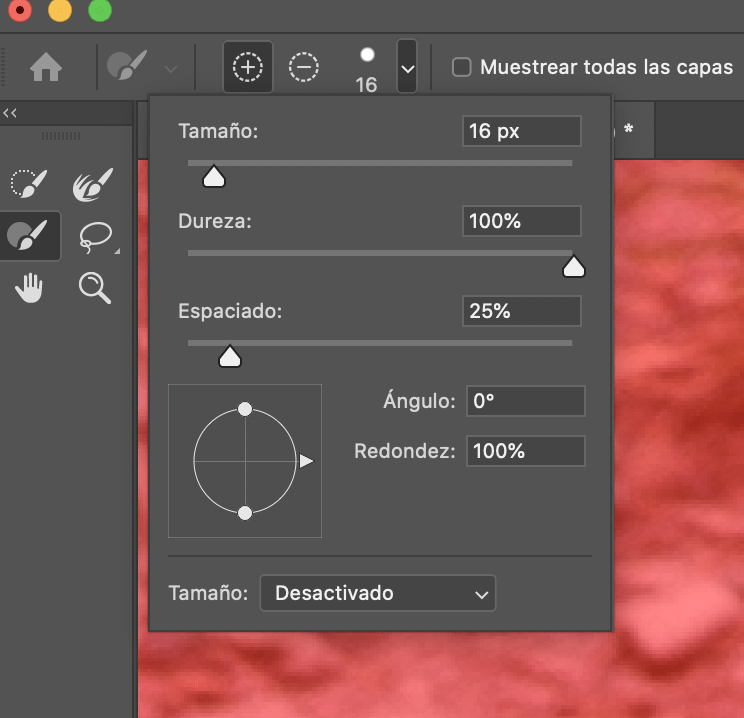This screenshot has height=718, width=744.
Task: Click bottom roundness handle on brush circle
Action: pos(245,513)
